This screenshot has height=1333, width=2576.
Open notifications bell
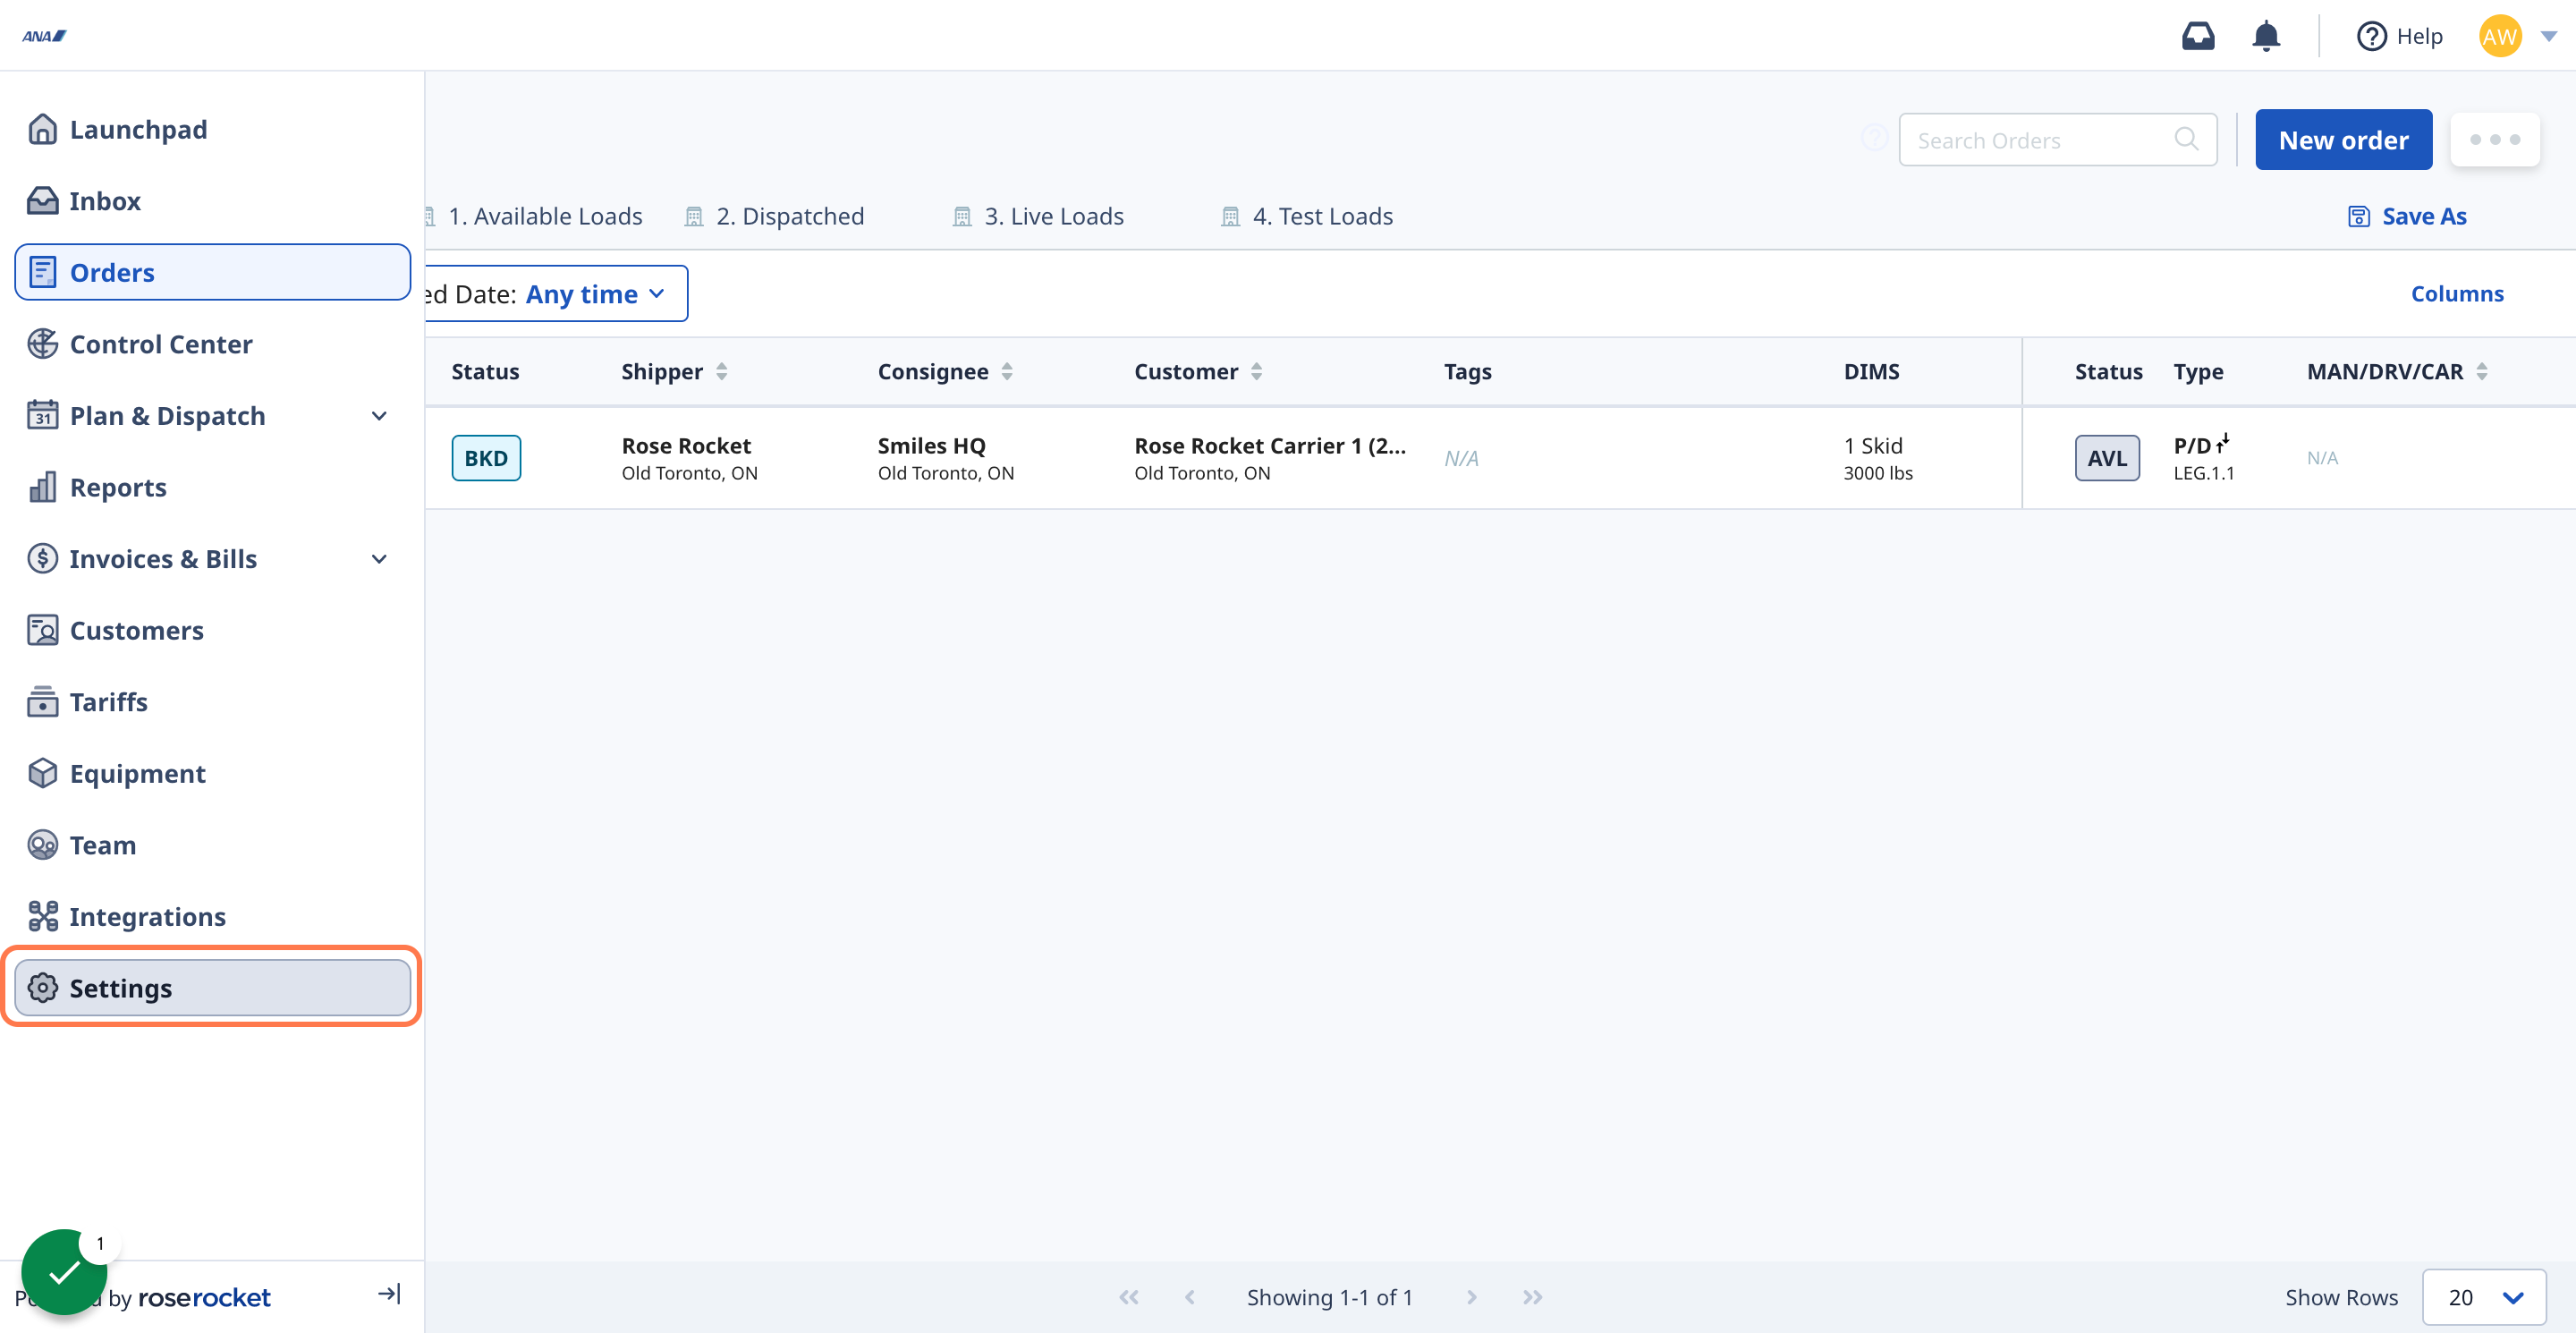click(2265, 36)
